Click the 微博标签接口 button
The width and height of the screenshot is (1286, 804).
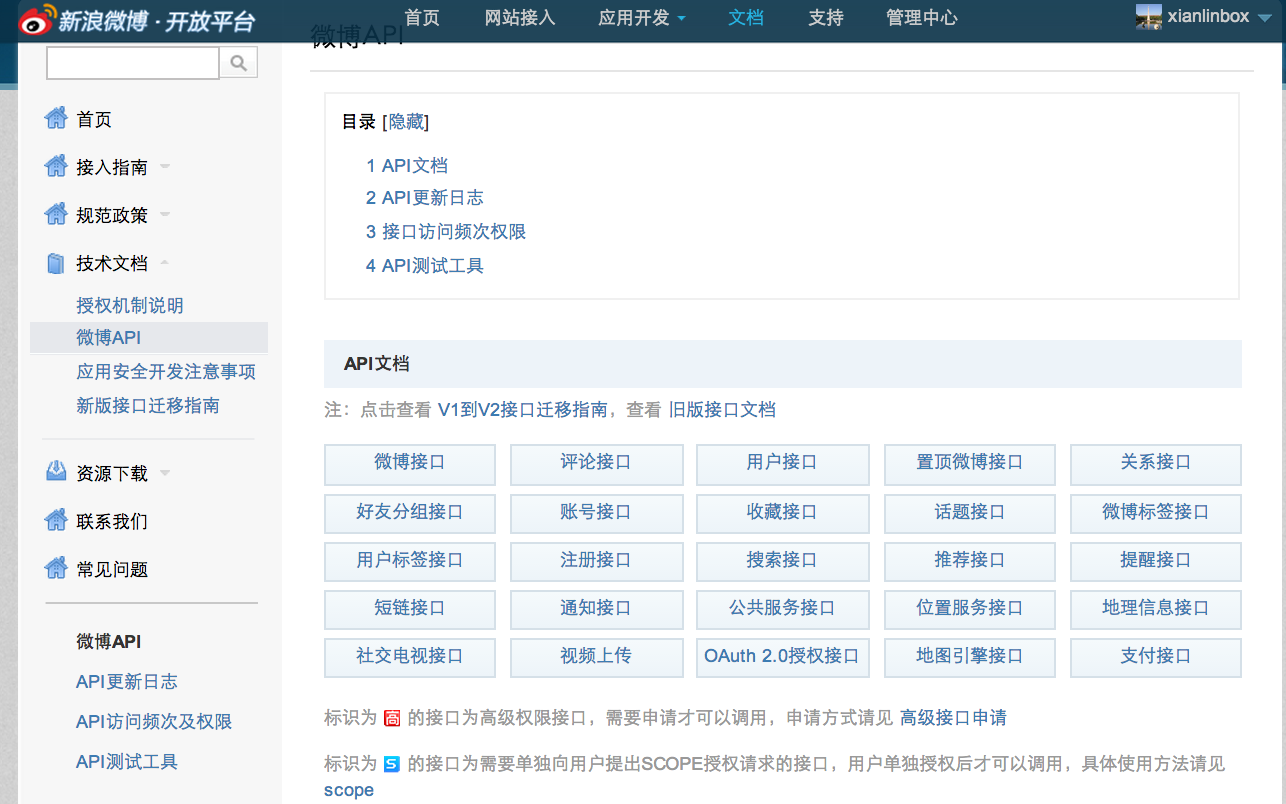pos(1156,513)
